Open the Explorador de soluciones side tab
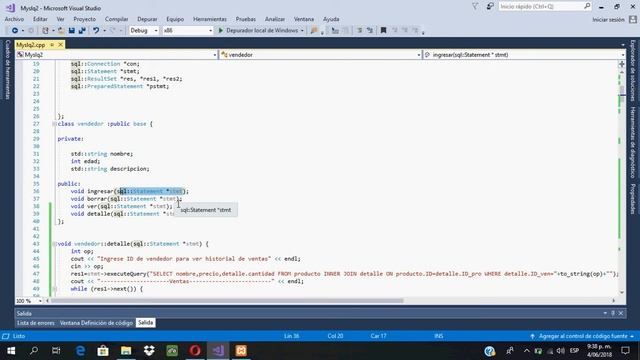Viewport: 640px width, 360px height. pos(633,70)
